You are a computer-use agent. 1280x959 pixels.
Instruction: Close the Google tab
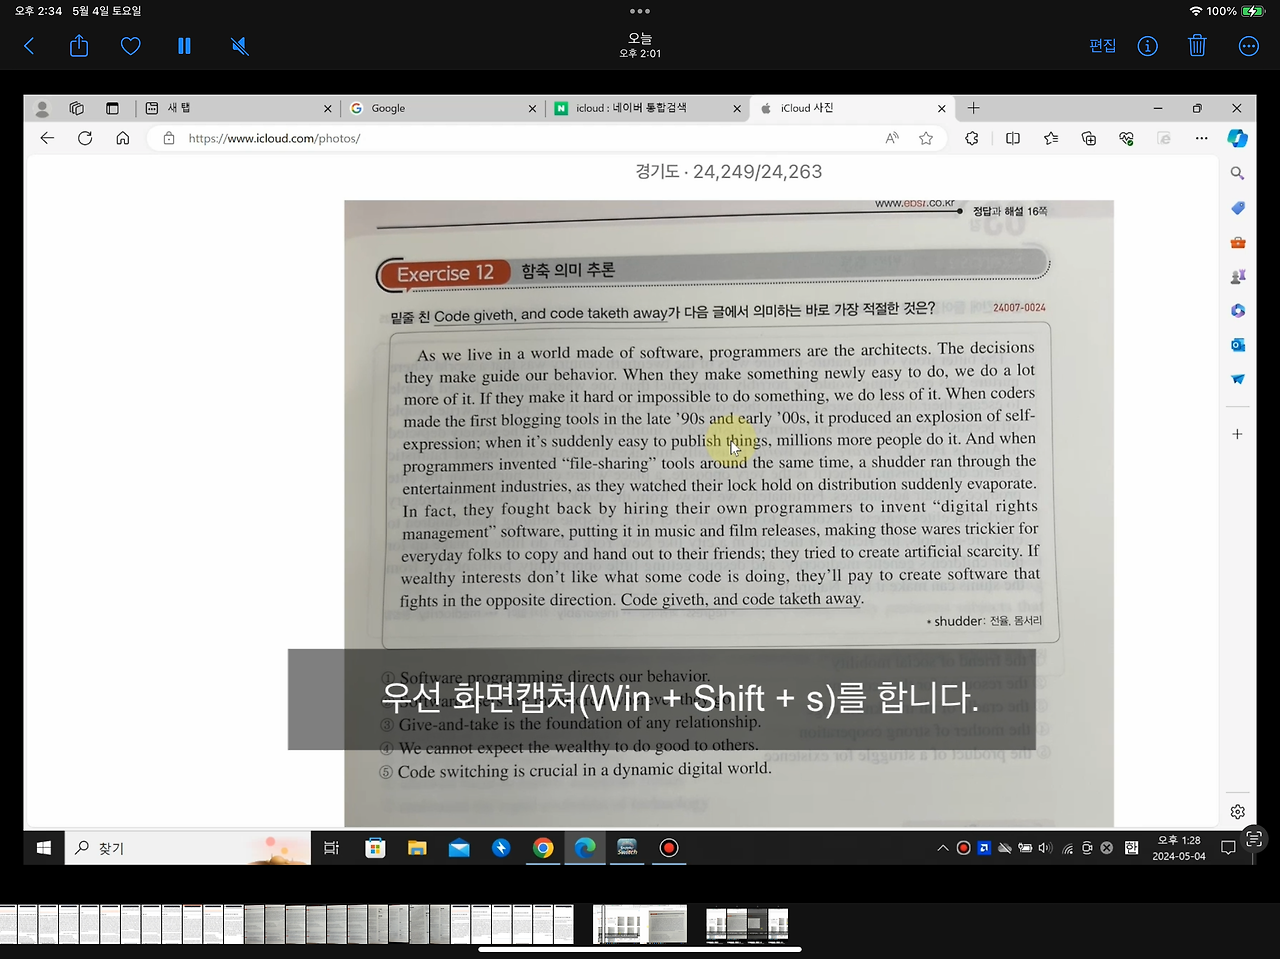[532, 108]
